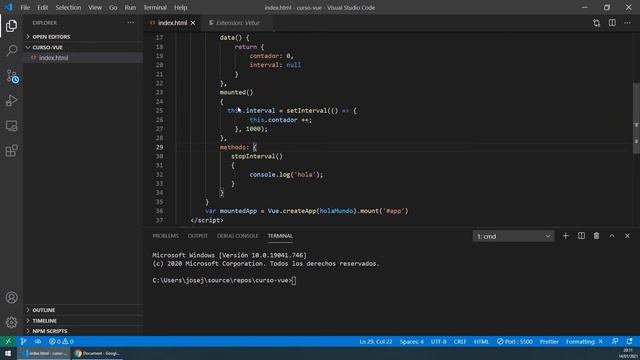This screenshot has width=640, height=360.
Task: Open the Explorer view in activity bar
Action: 11,26
